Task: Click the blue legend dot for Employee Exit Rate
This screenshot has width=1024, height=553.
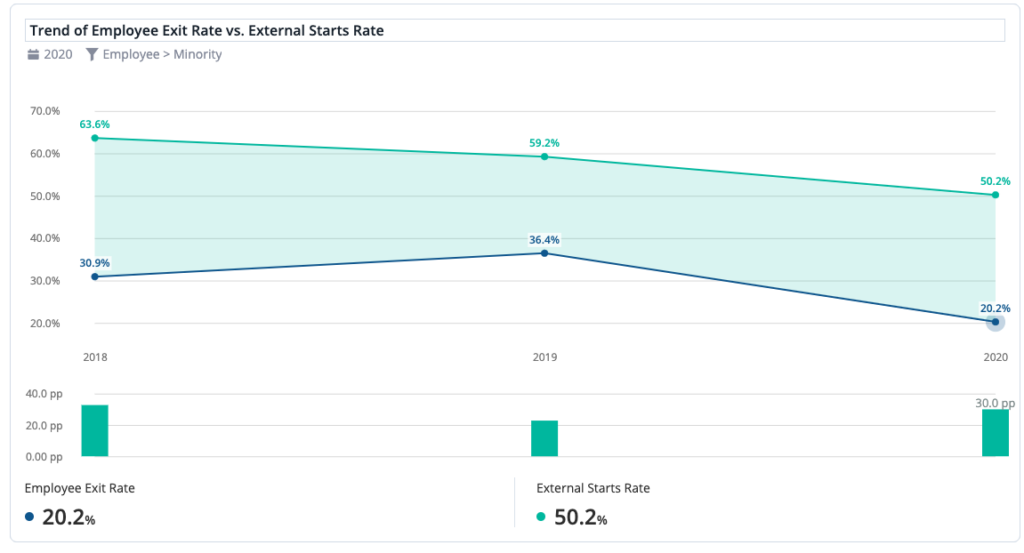Action: [29, 516]
